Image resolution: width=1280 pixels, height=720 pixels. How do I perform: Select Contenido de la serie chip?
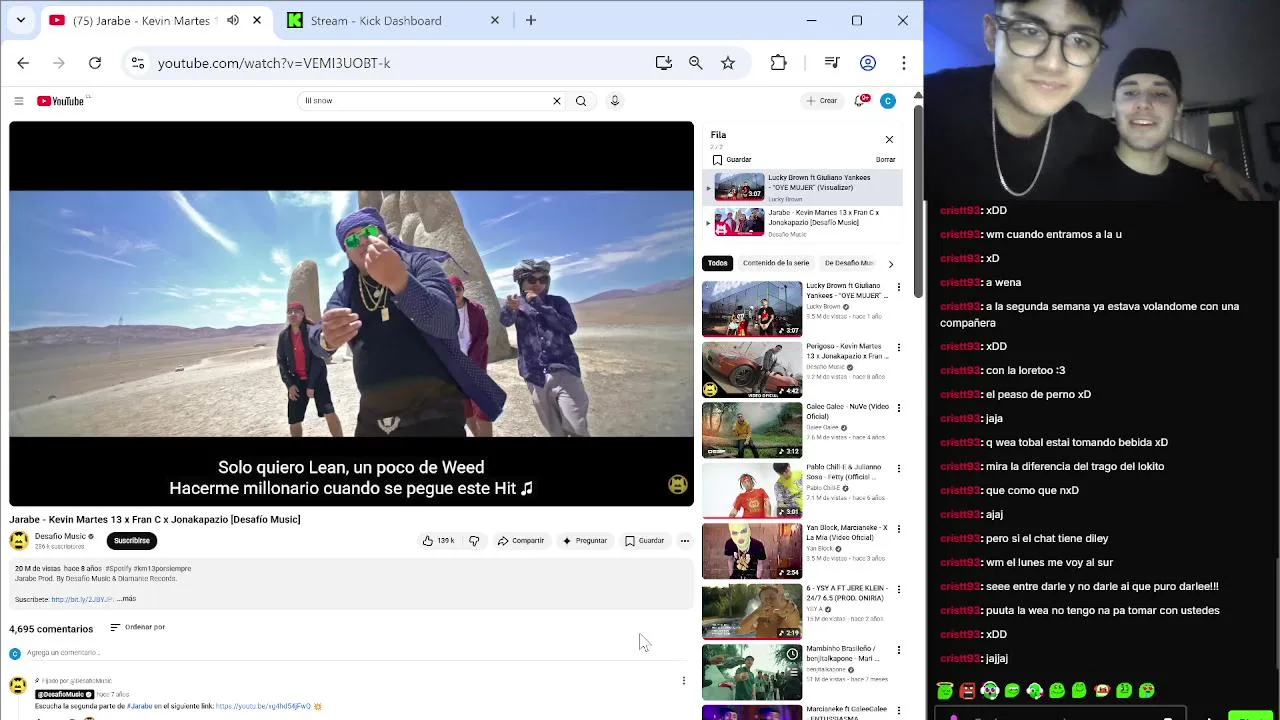776,263
